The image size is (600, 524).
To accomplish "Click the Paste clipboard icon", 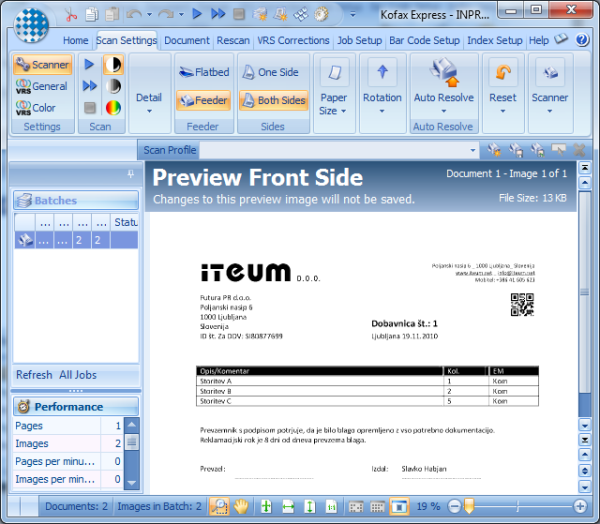I will coord(112,15).
